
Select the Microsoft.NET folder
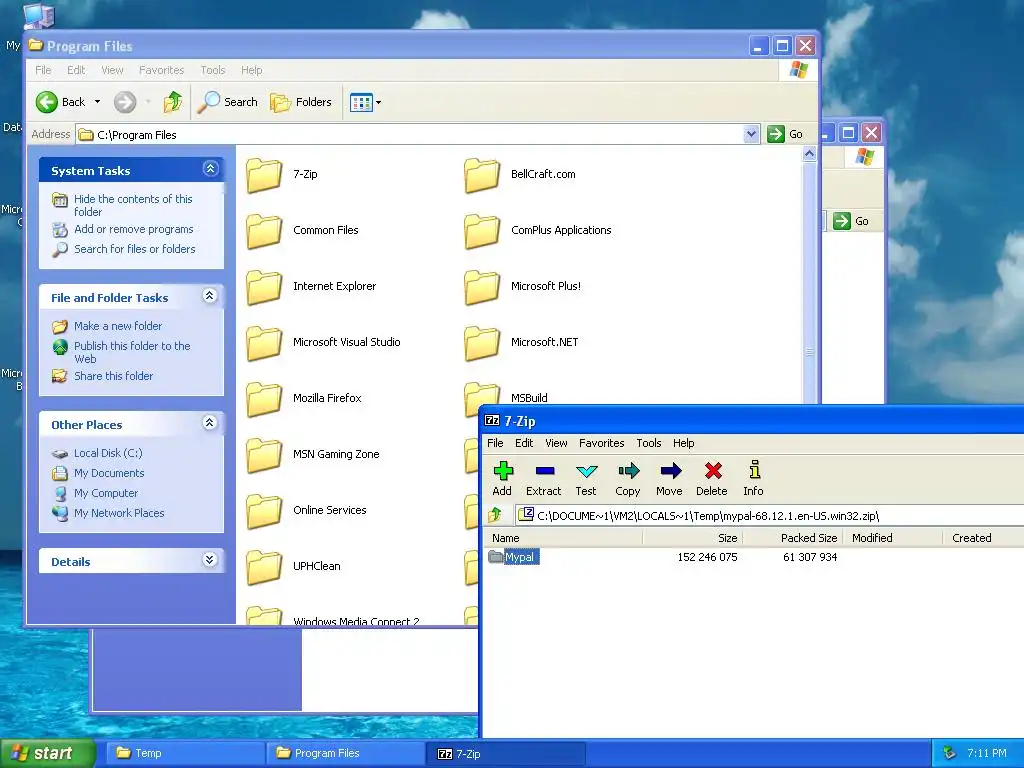[522, 342]
